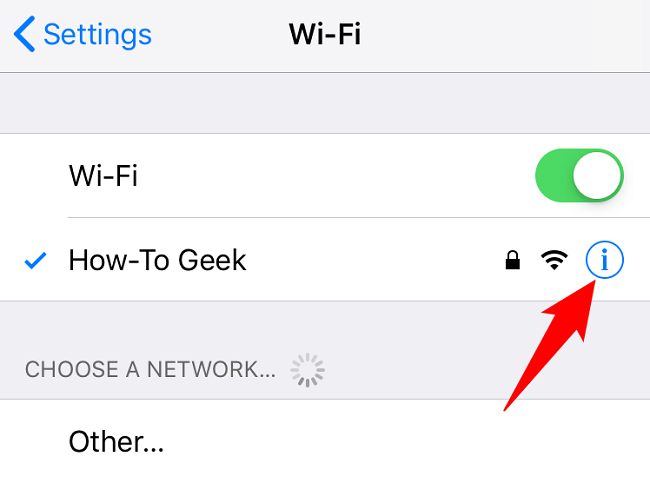
Task: Tap the network scanning spinner icon
Action: pyautogui.click(x=307, y=370)
